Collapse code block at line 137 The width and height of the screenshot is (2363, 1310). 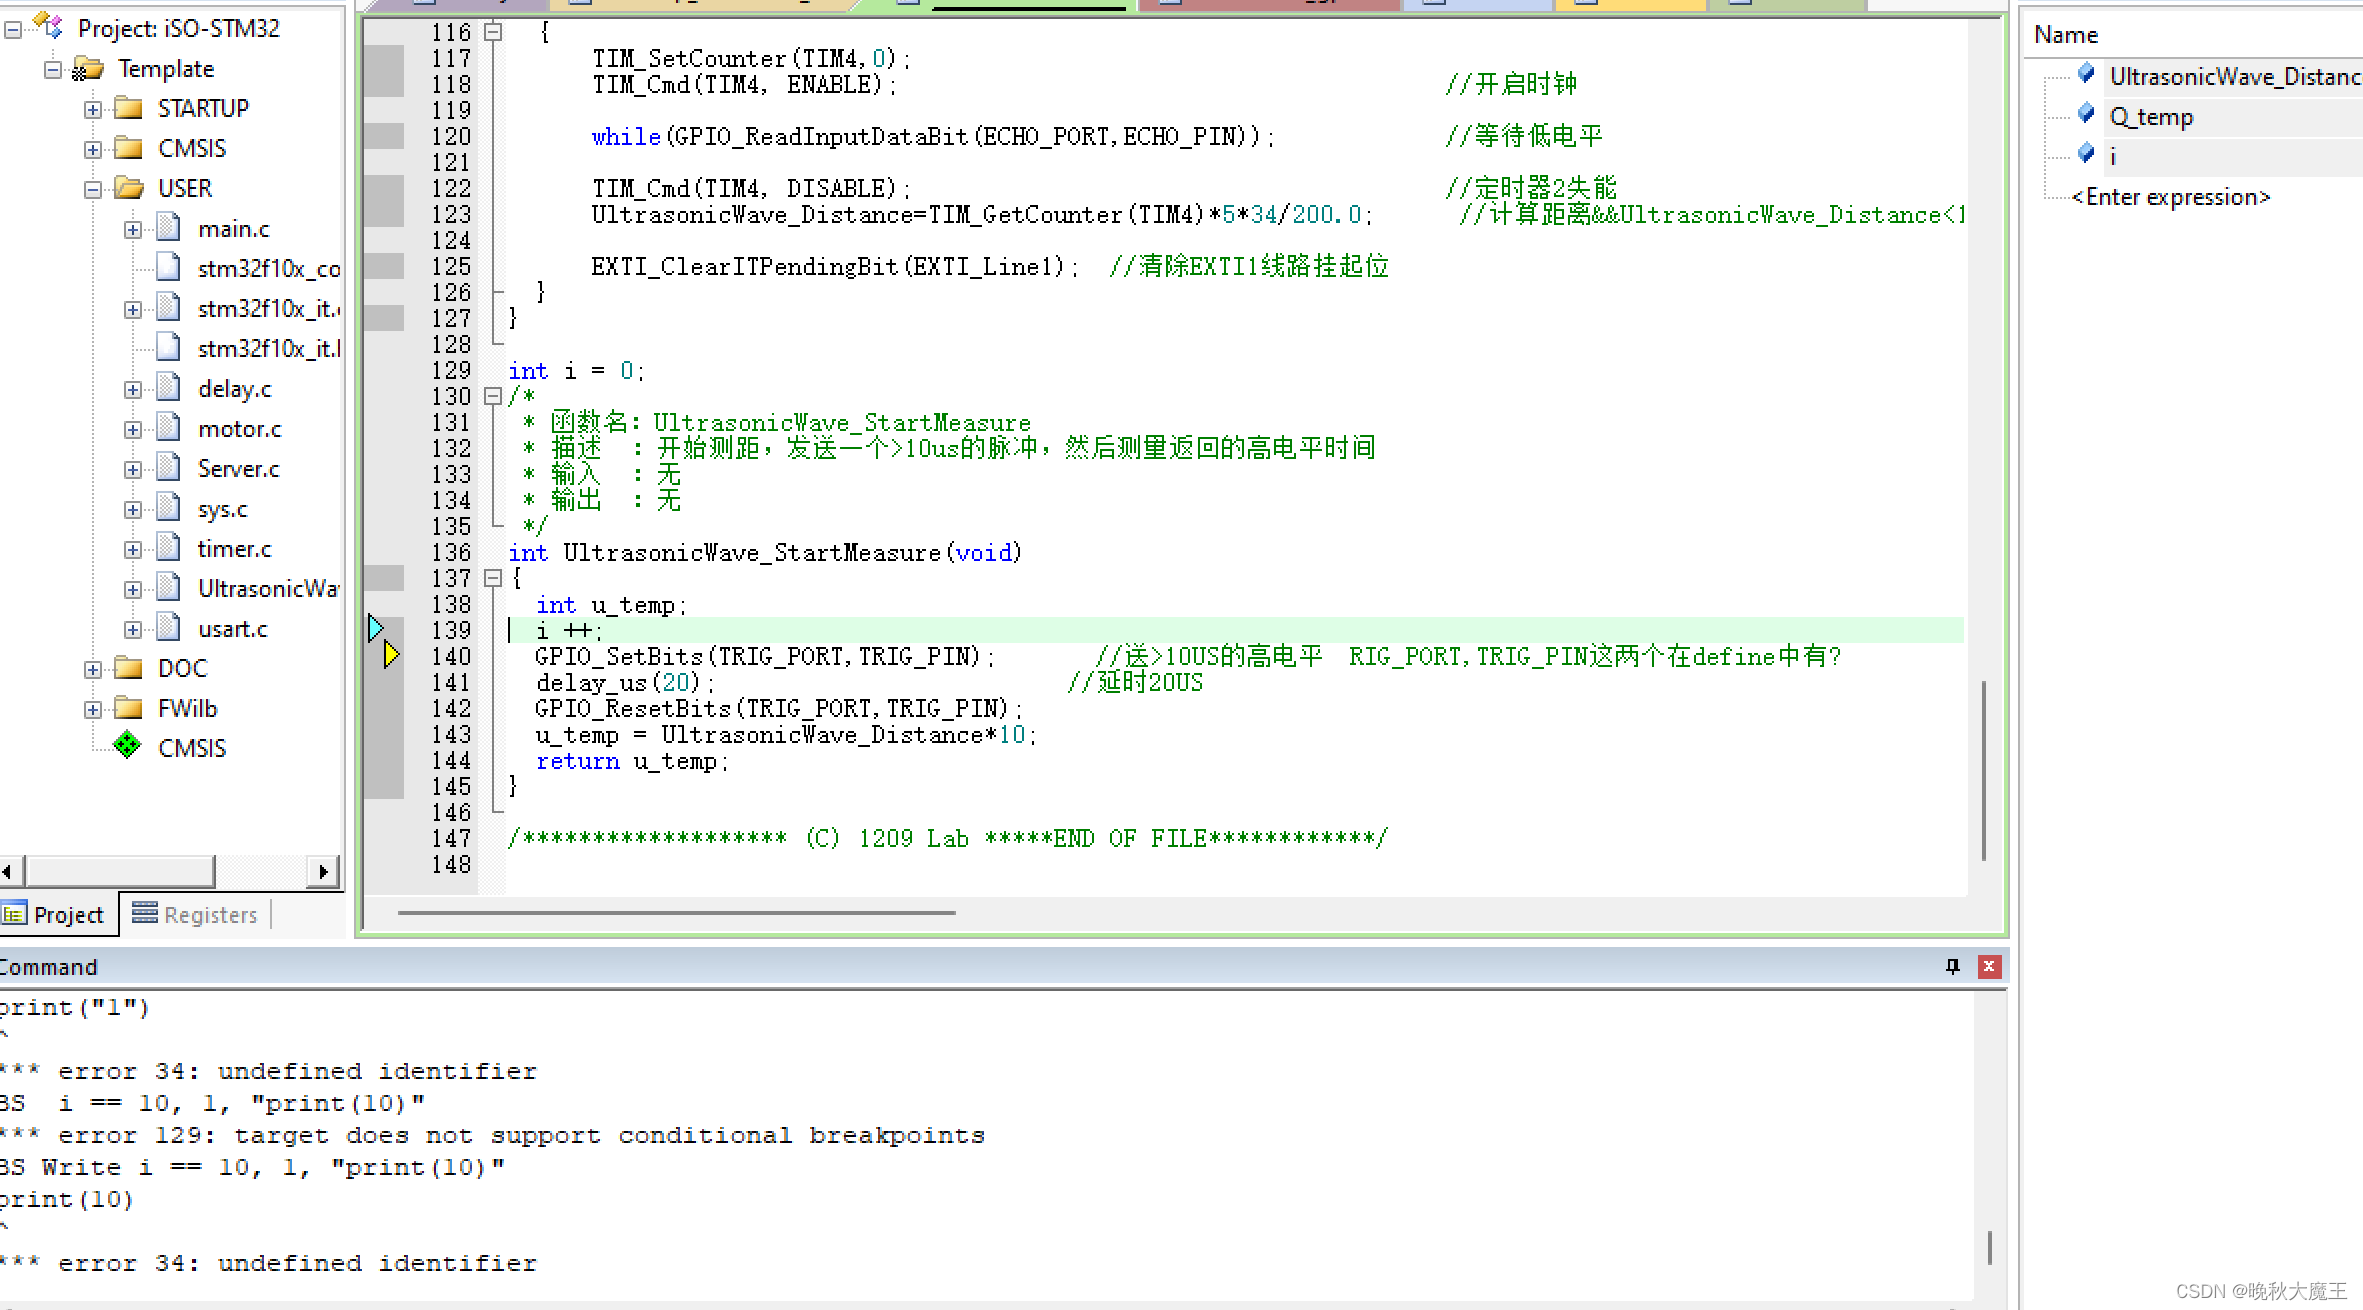click(x=492, y=578)
